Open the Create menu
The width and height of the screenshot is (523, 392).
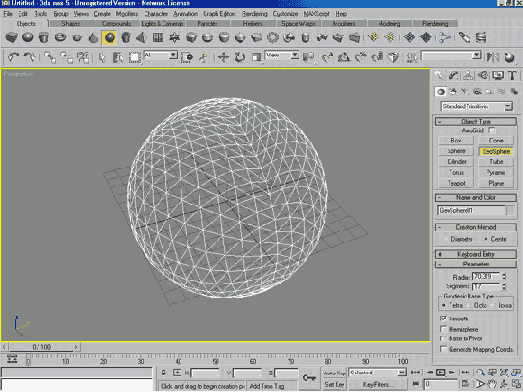[x=102, y=14]
